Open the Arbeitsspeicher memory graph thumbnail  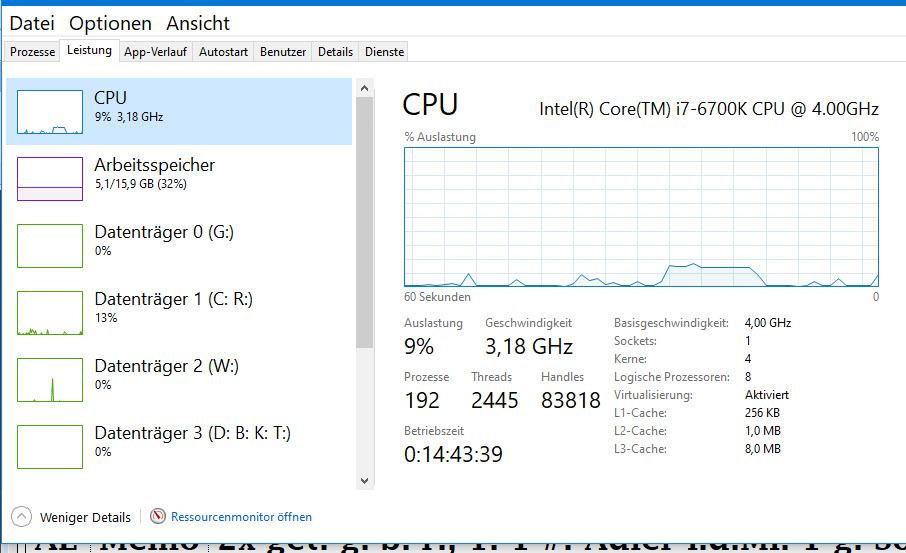(x=50, y=179)
